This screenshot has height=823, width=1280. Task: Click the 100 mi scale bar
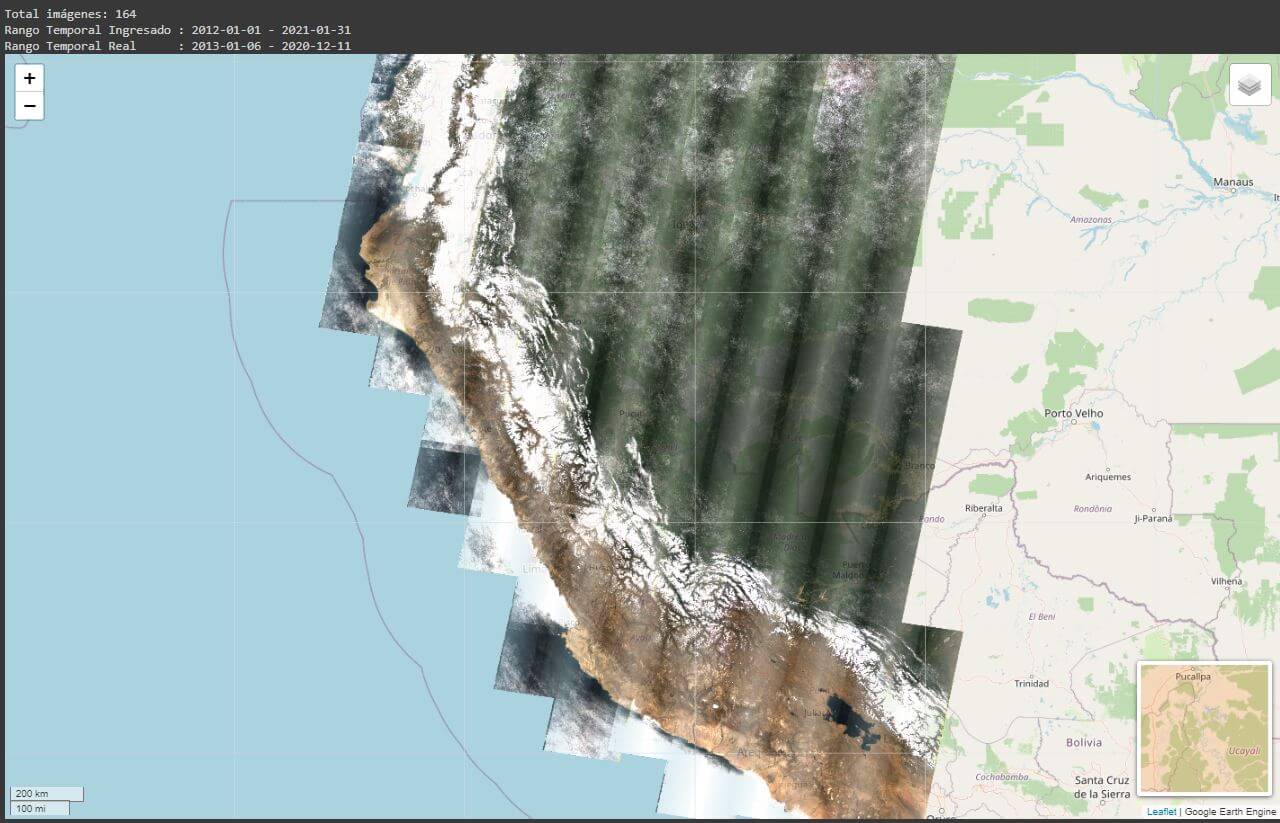click(x=40, y=808)
